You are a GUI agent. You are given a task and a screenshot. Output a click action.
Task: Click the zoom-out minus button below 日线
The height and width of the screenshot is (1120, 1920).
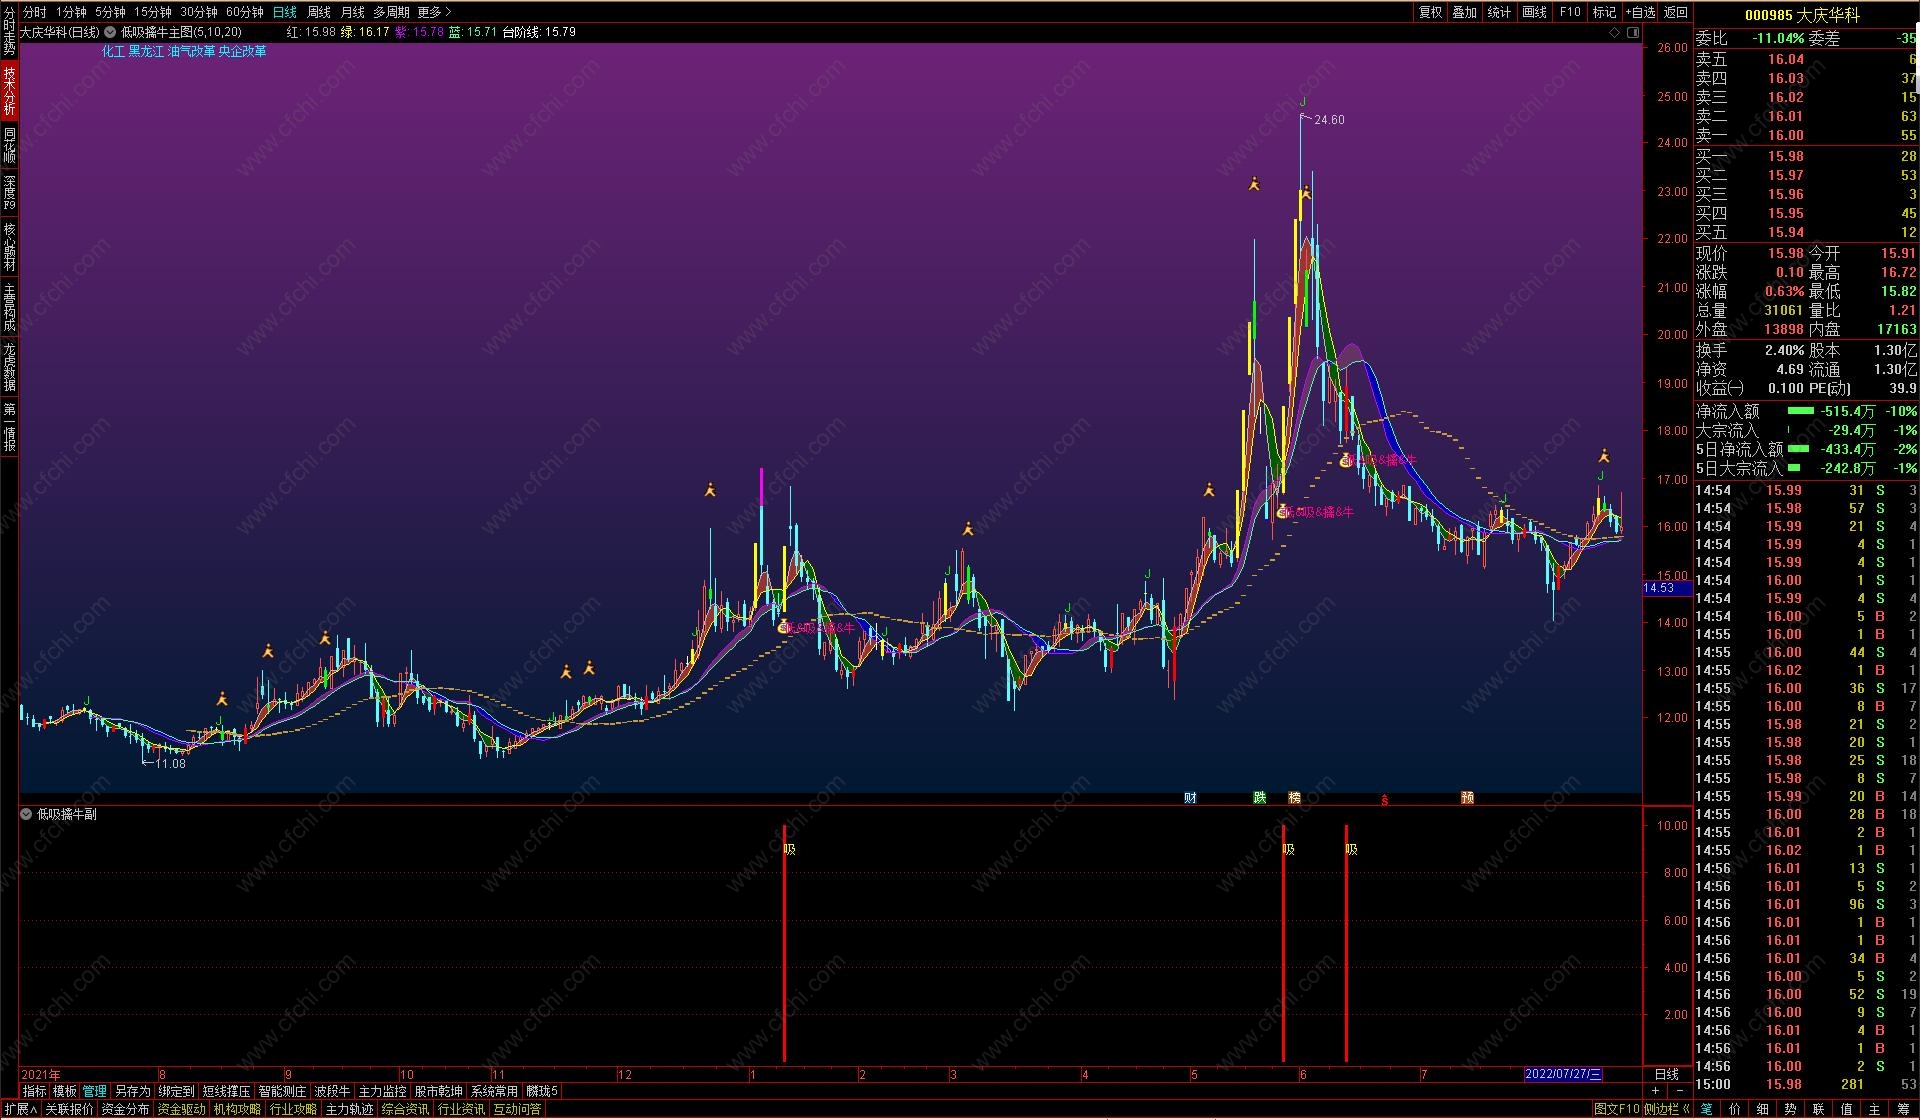(x=1678, y=1091)
